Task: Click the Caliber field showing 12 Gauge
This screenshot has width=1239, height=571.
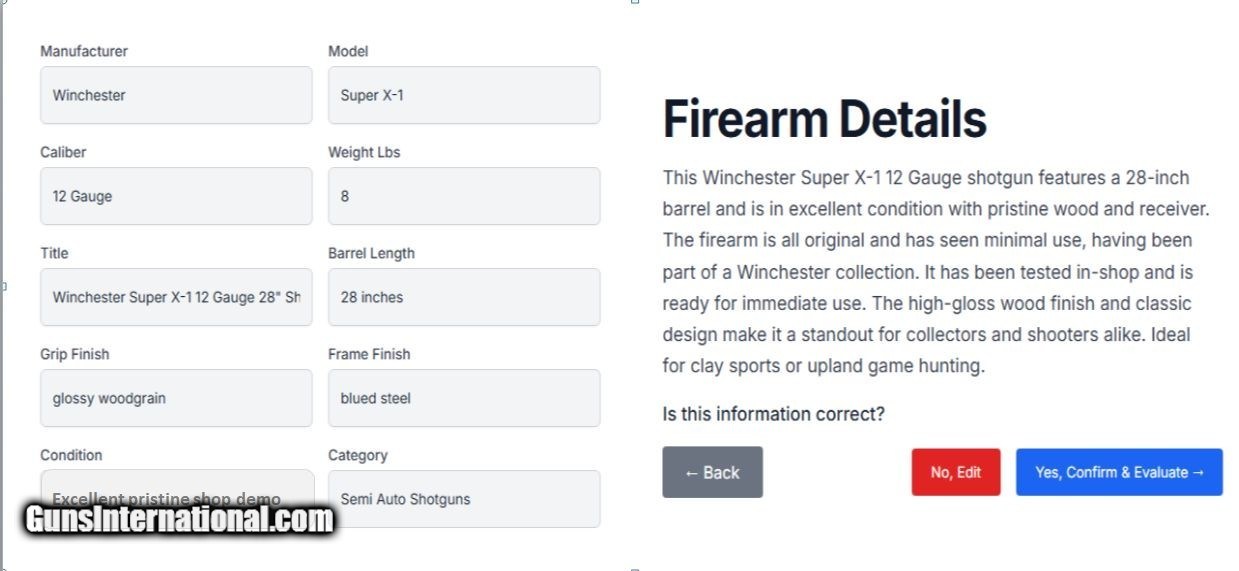Action: click(176, 197)
